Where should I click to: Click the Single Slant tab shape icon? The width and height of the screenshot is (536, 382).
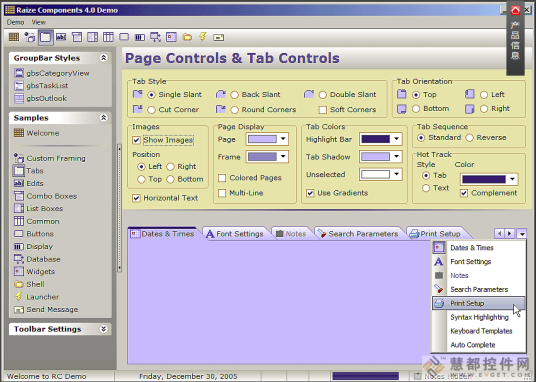137,94
